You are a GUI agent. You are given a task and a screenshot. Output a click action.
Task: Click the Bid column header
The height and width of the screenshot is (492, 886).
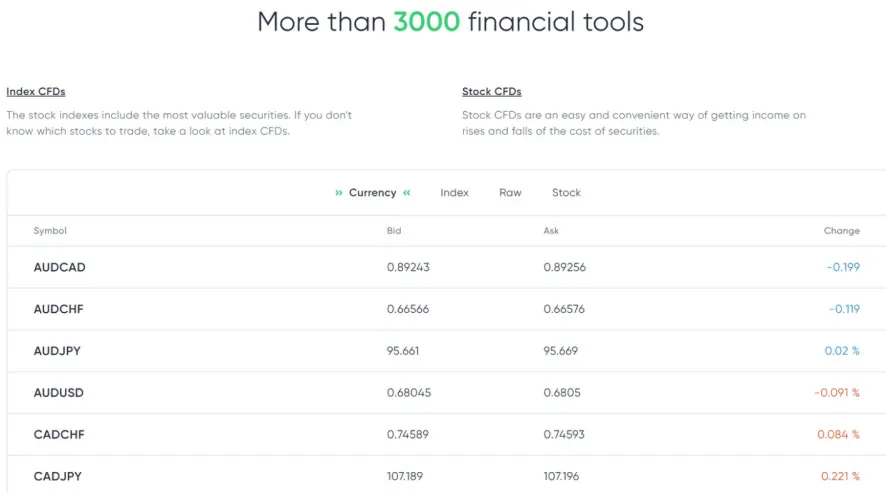click(394, 231)
